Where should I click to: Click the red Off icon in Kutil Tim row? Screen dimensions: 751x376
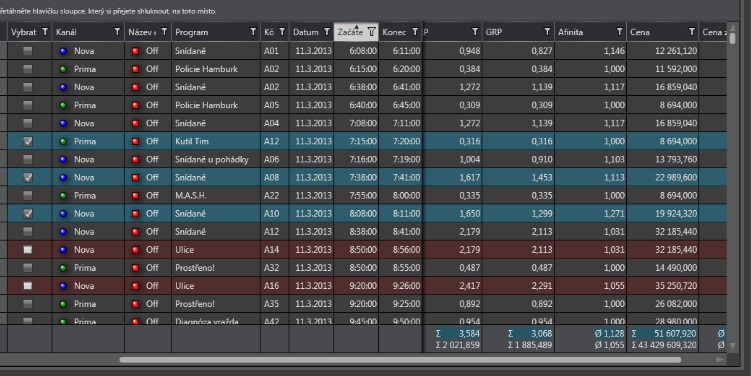pyautogui.click(x=136, y=141)
